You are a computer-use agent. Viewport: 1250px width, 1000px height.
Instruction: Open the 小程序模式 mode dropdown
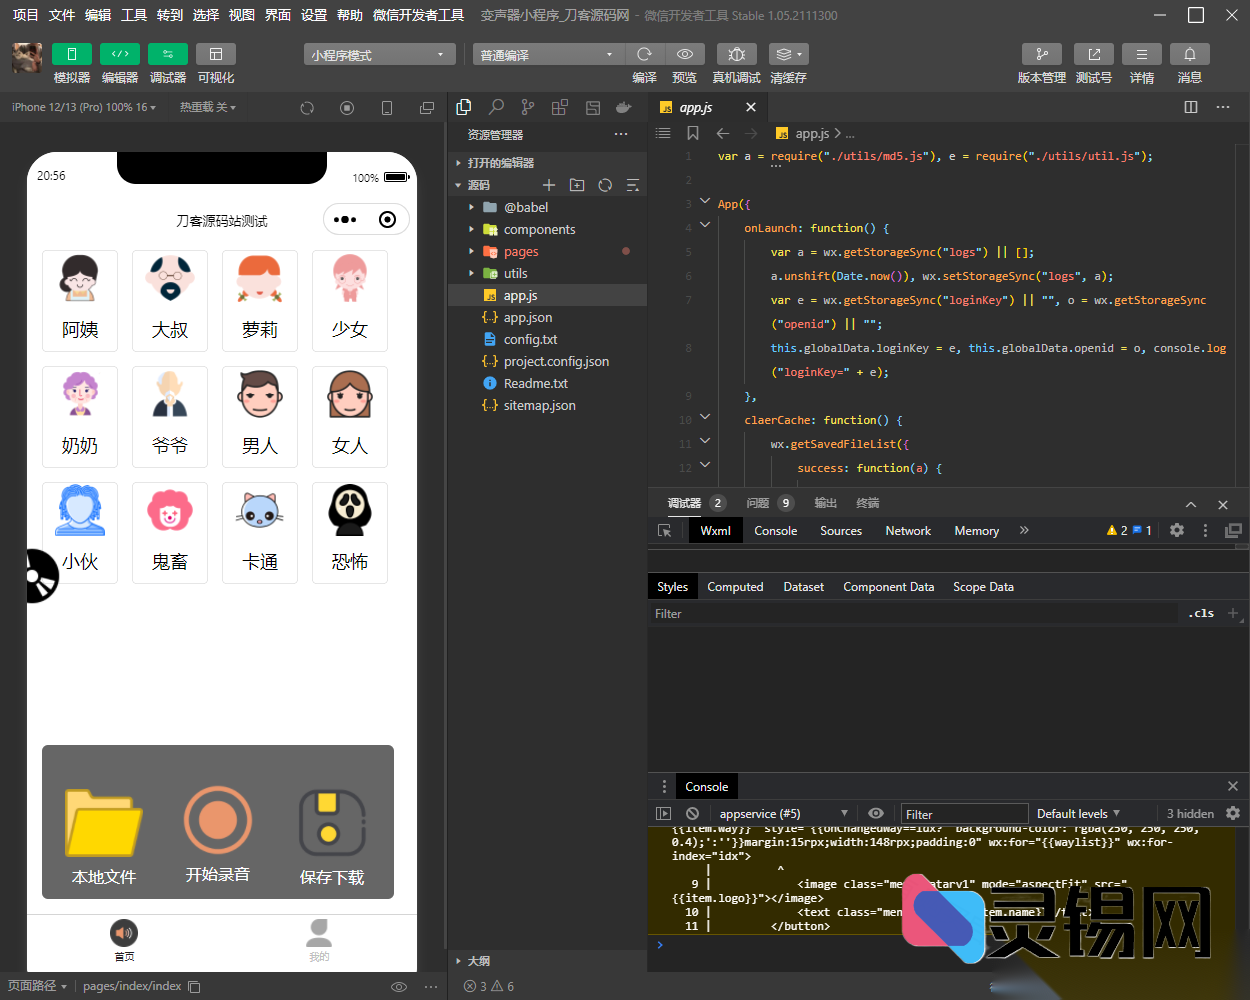379,55
